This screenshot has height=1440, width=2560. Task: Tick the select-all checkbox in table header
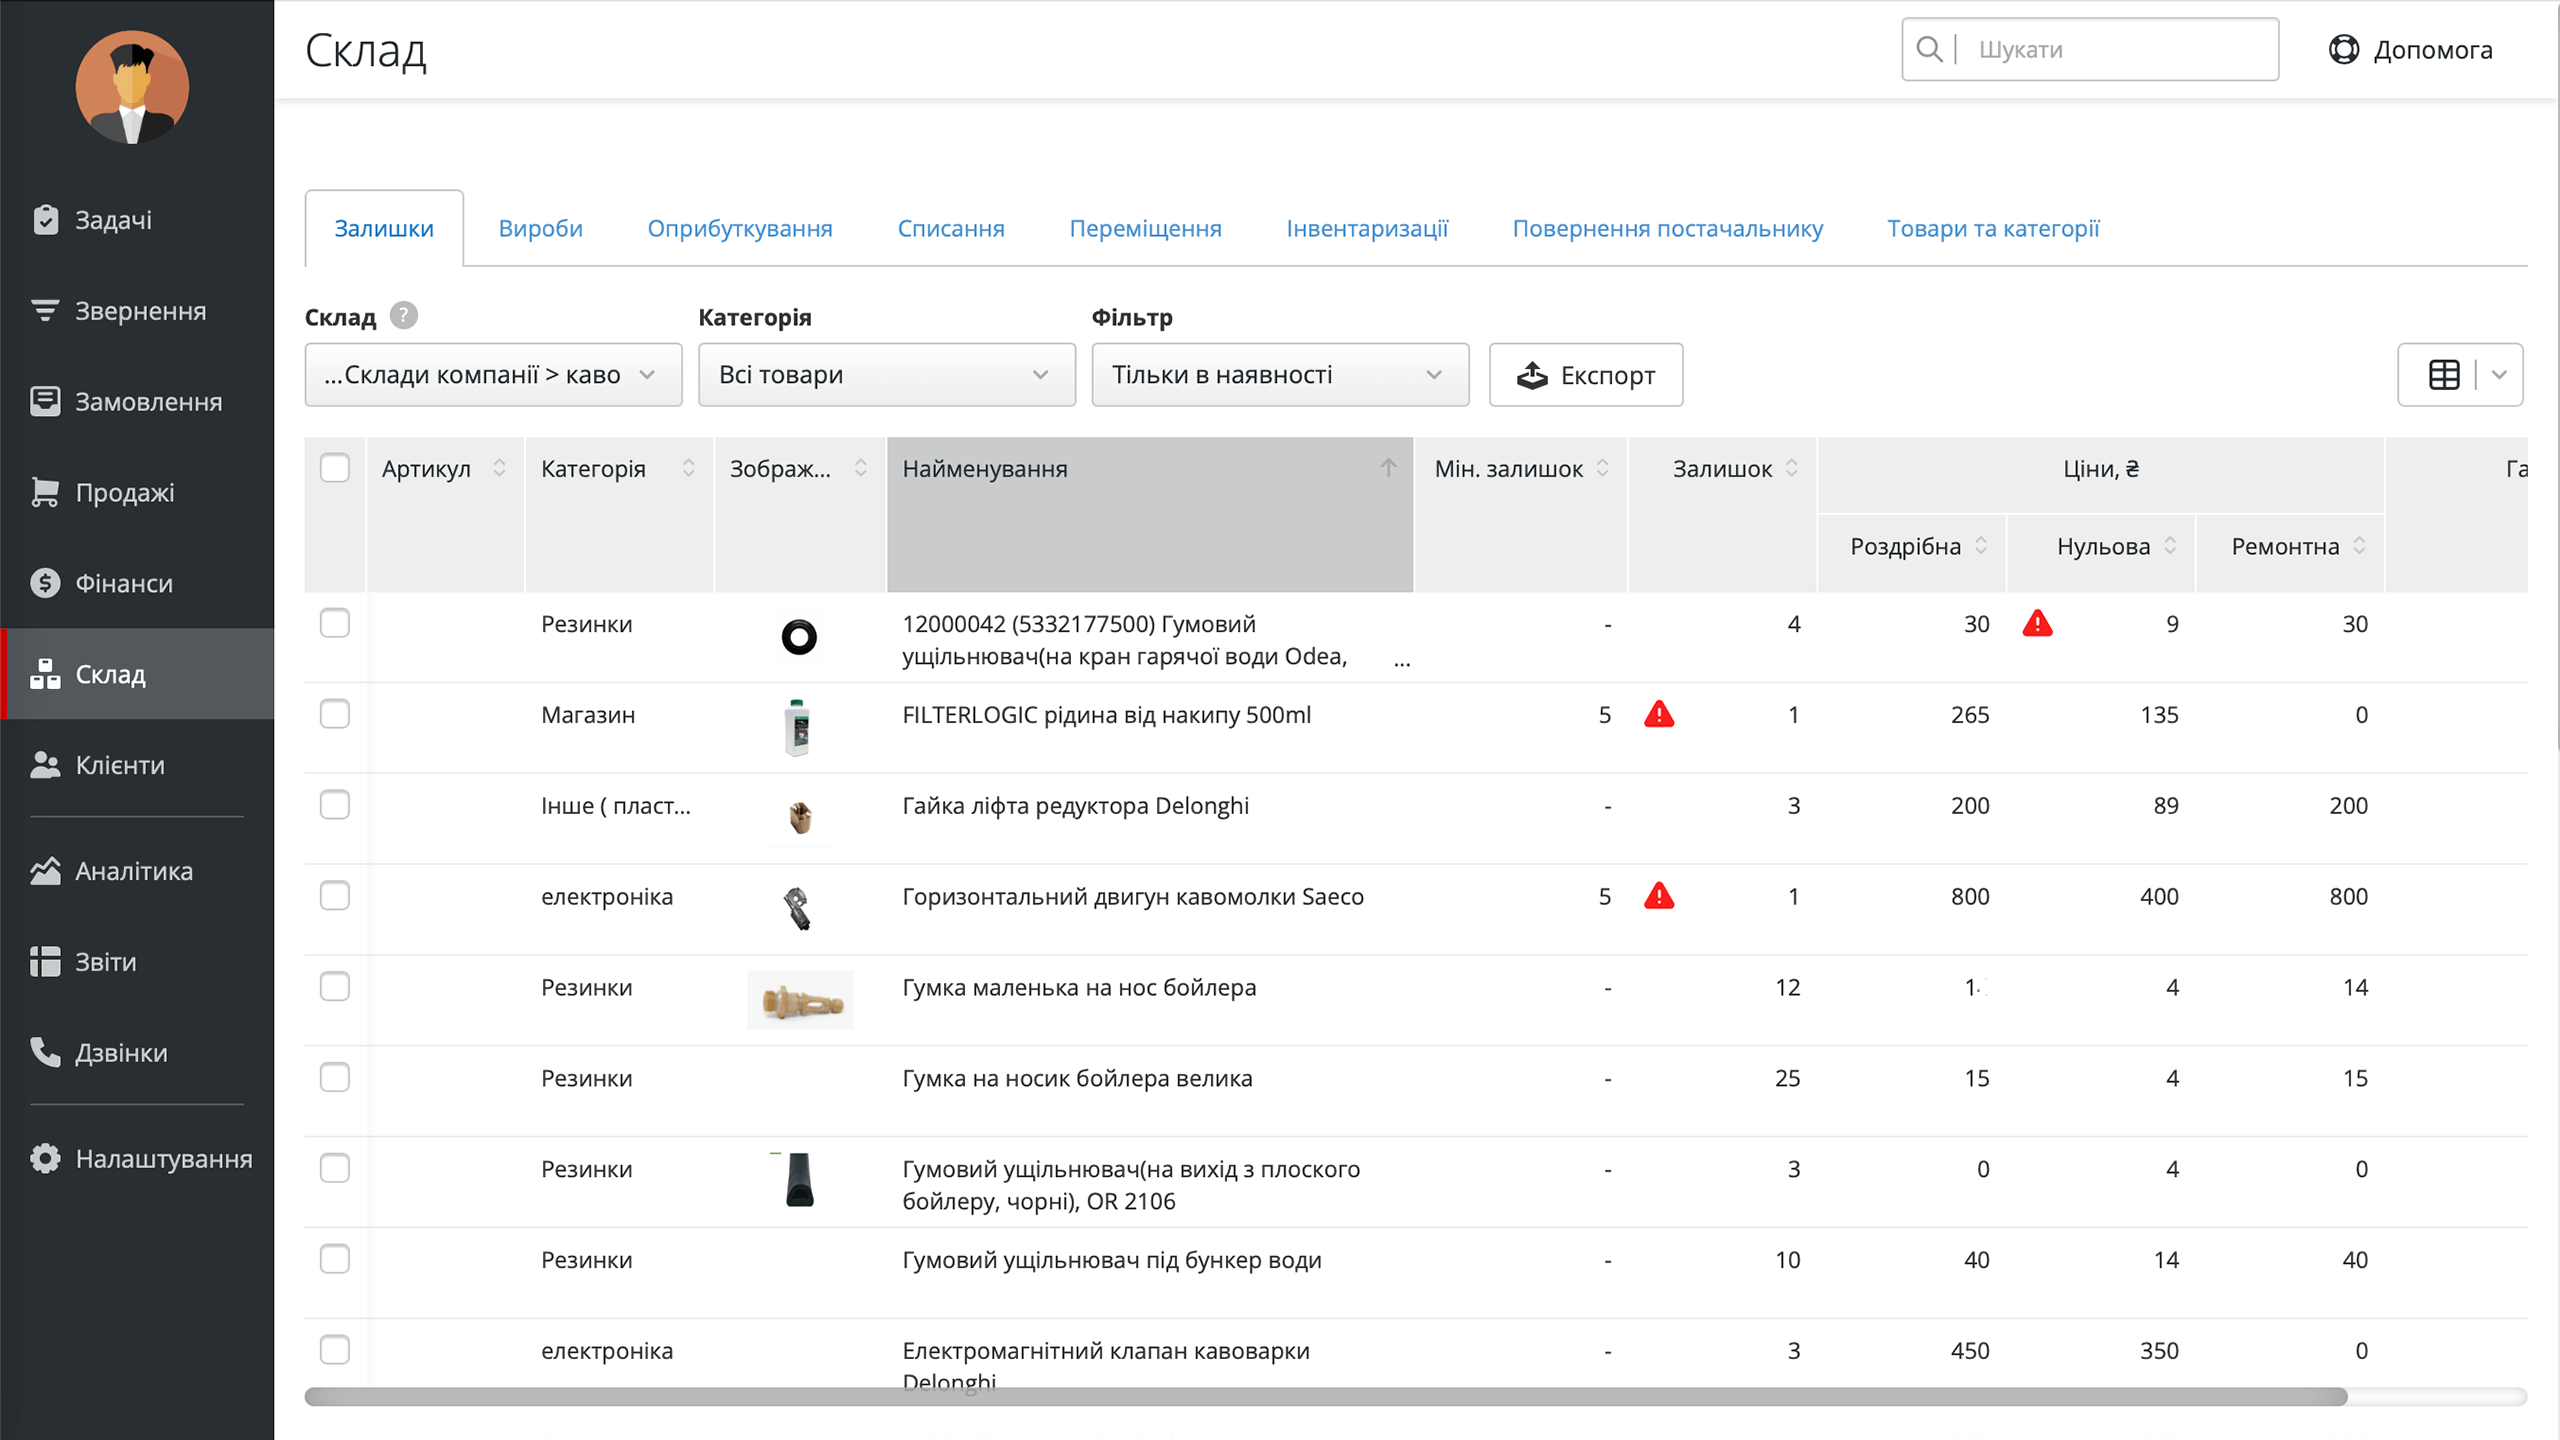coord(335,468)
